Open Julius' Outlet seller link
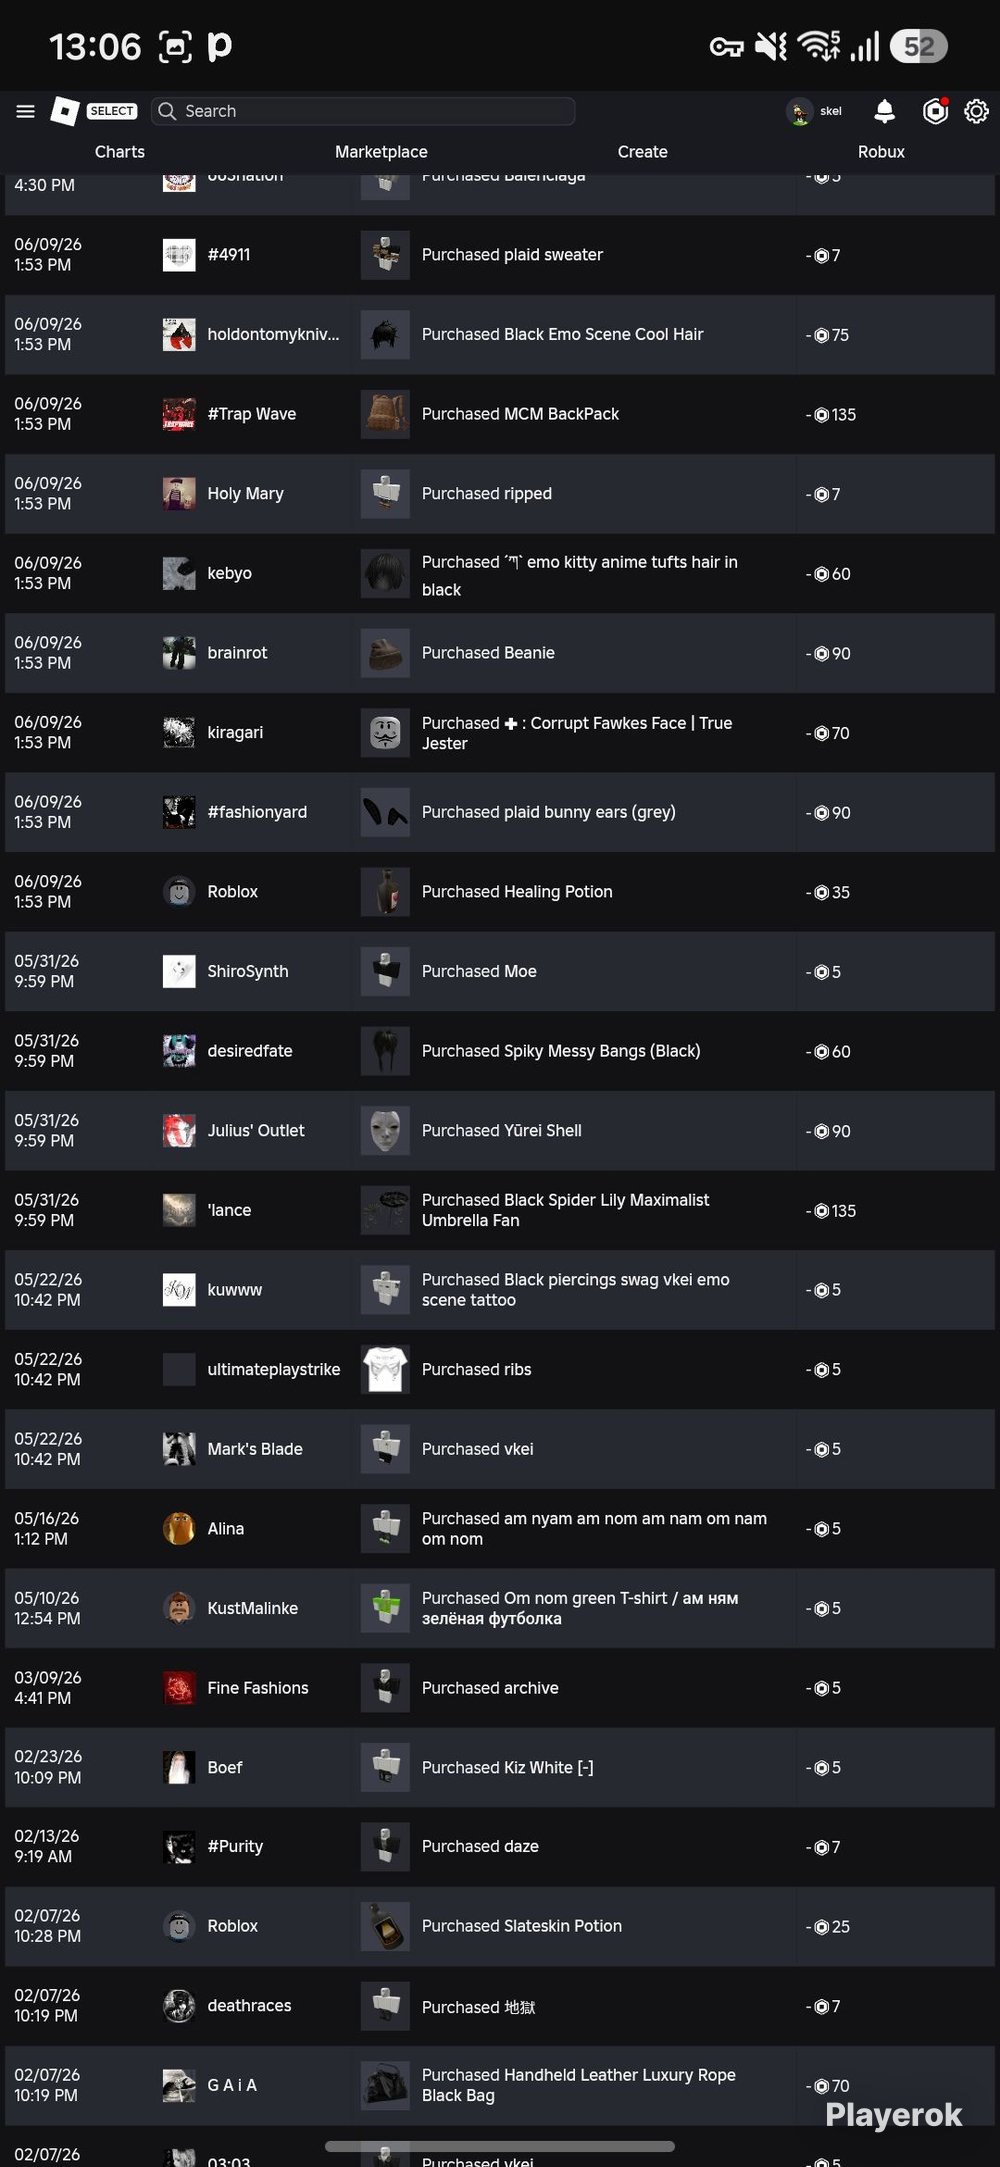The width and height of the screenshot is (1000, 2167). [x=256, y=1131]
